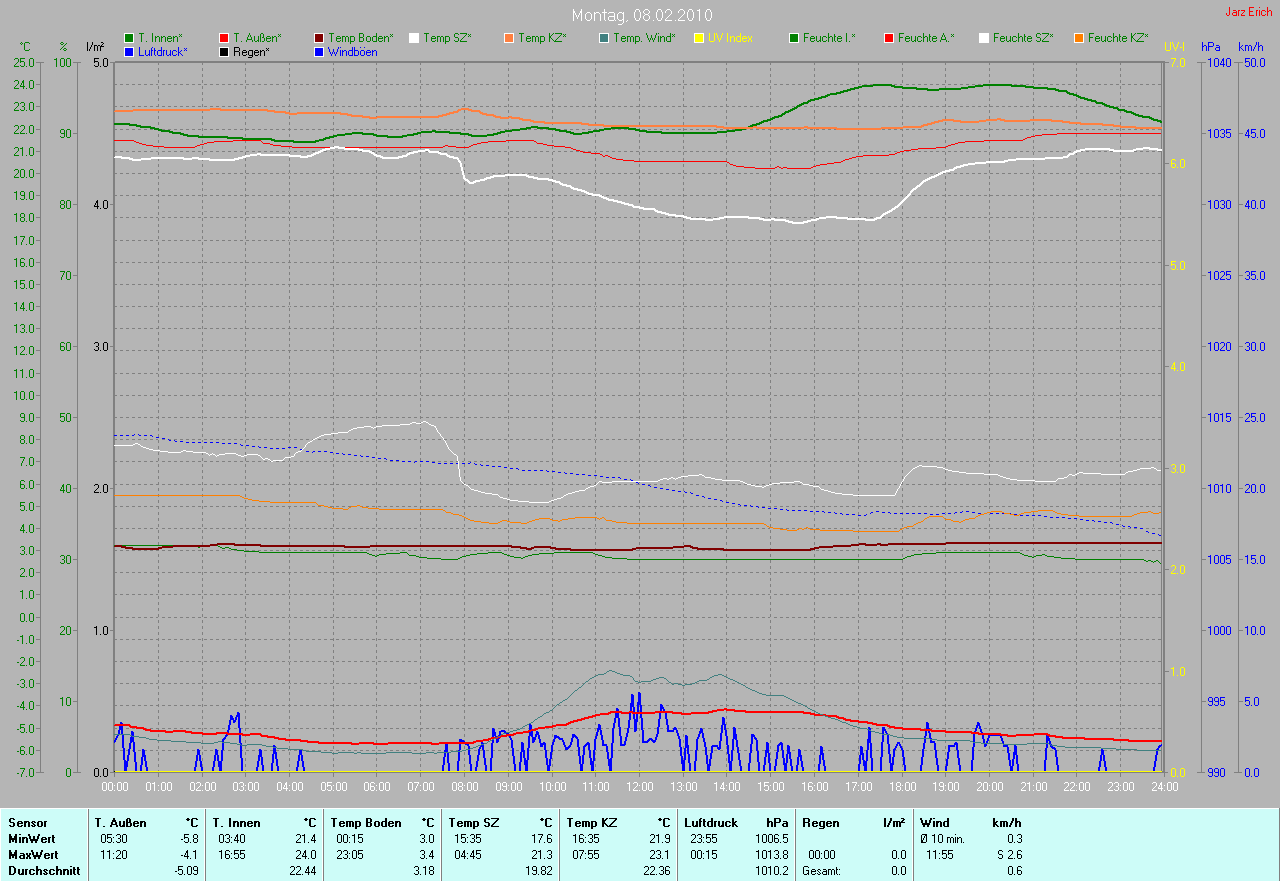
Task: Click the date title Montag, 08.02.2010
Action: (x=640, y=15)
